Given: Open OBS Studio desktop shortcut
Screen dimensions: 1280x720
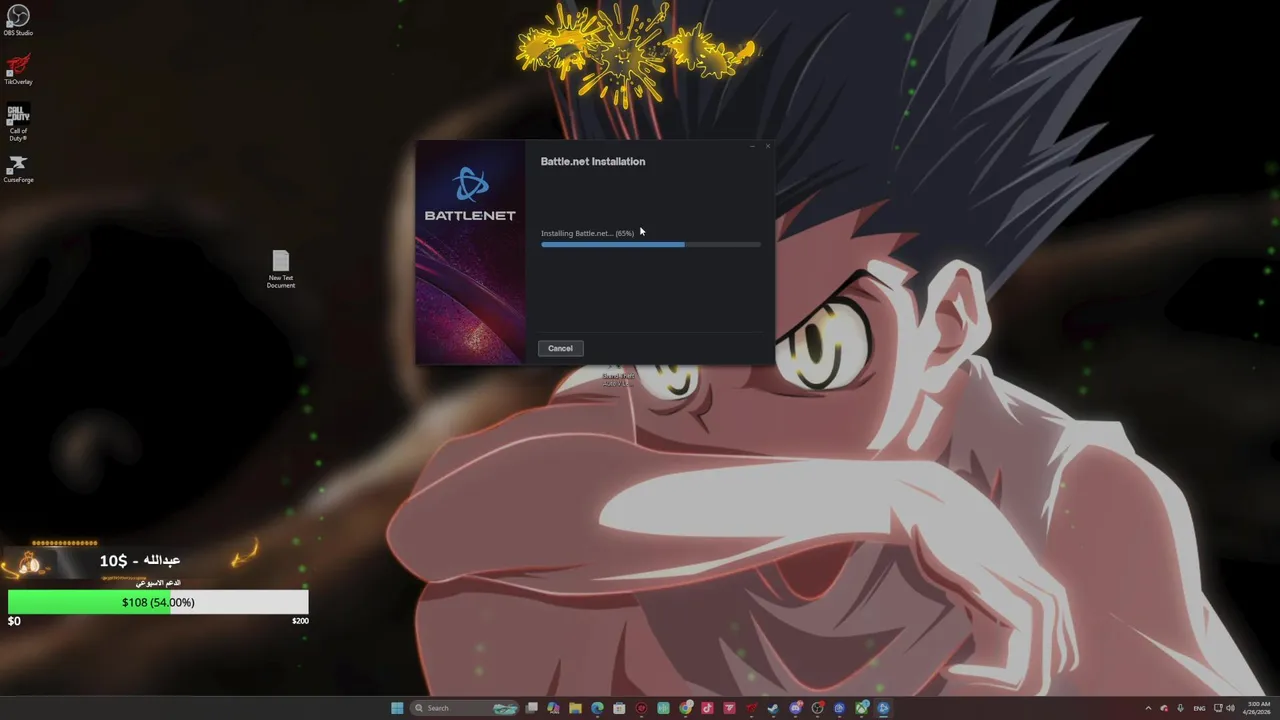Looking at the screenshot, I should pos(18,20).
